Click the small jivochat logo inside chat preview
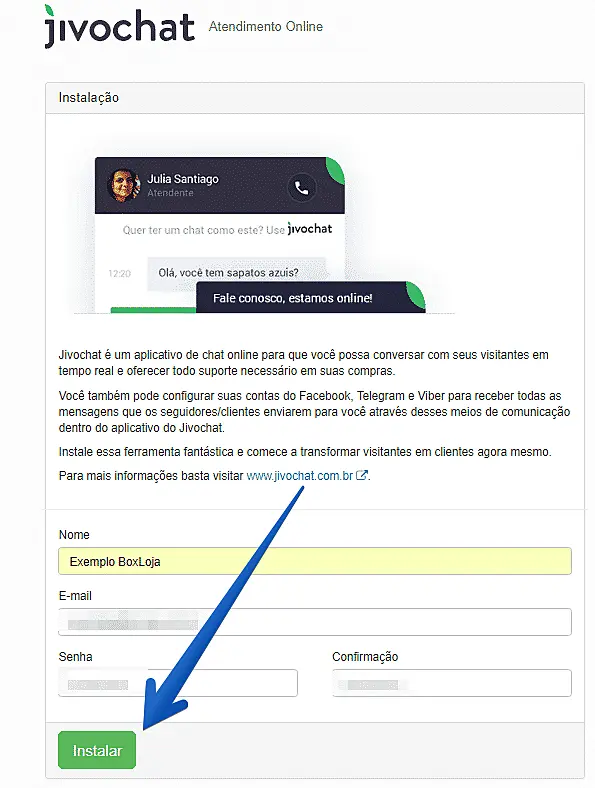Viewport: 595px width, 788px height. pyautogui.click(x=310, y=229)
